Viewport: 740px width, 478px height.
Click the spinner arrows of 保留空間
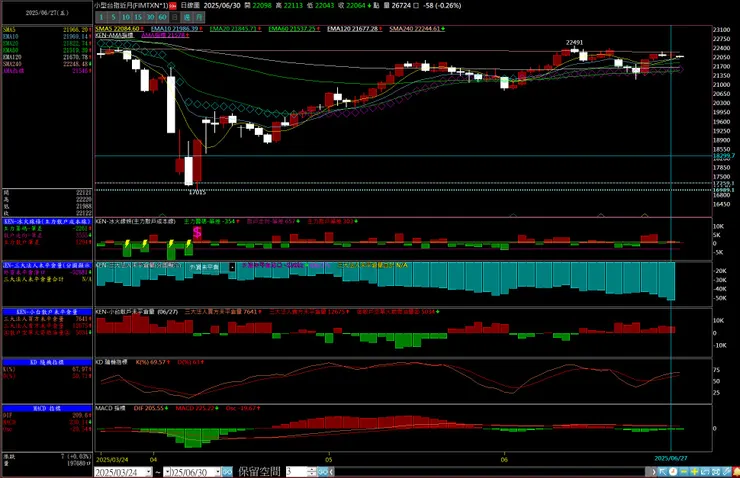pyautogui.click(x=311, y=471)
